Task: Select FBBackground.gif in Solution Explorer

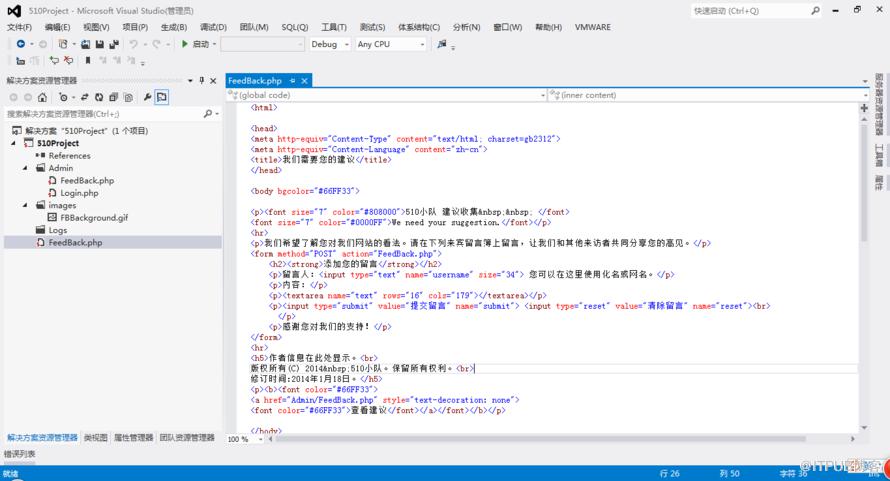Action: (94, 218)
